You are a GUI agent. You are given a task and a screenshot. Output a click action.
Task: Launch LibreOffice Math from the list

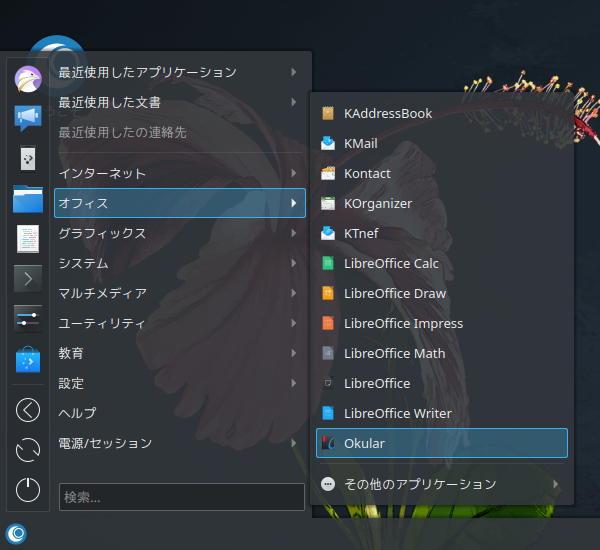pyautogui.click(x=442, y=353)
